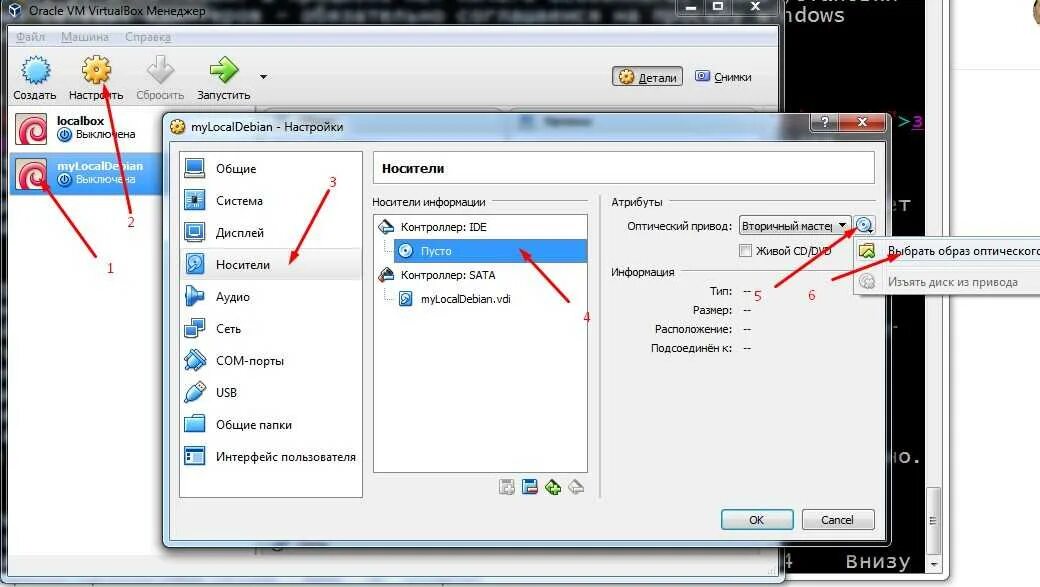This screenshot has height=587, width=1040.
Task: Select the myLocalDebian virtual machine
Action: click(x=86, y=172)
